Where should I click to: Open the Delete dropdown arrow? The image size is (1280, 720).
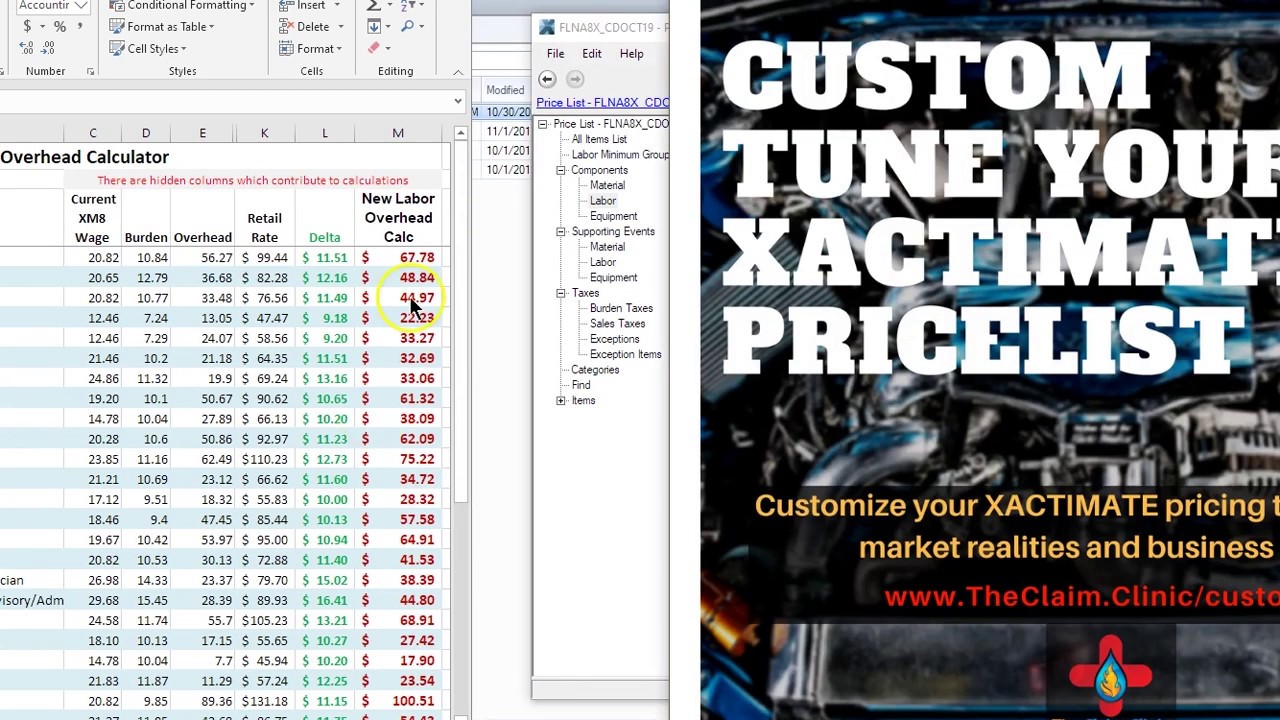click(x=339, y=27)
